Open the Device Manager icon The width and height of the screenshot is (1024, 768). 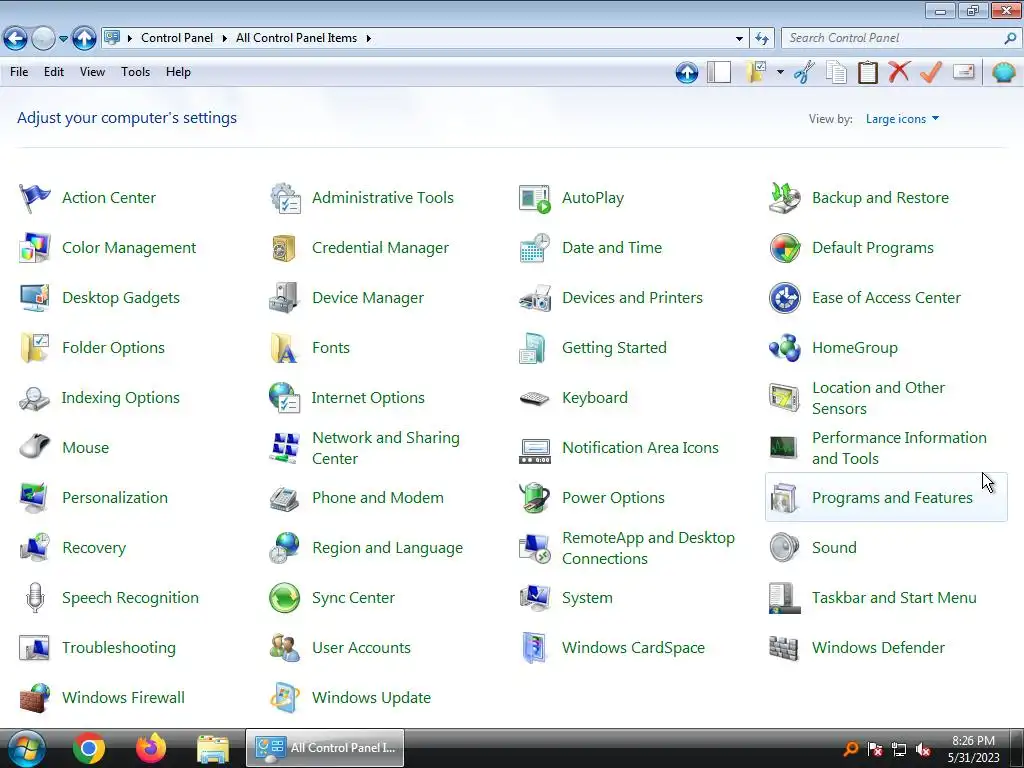(285, 298)
